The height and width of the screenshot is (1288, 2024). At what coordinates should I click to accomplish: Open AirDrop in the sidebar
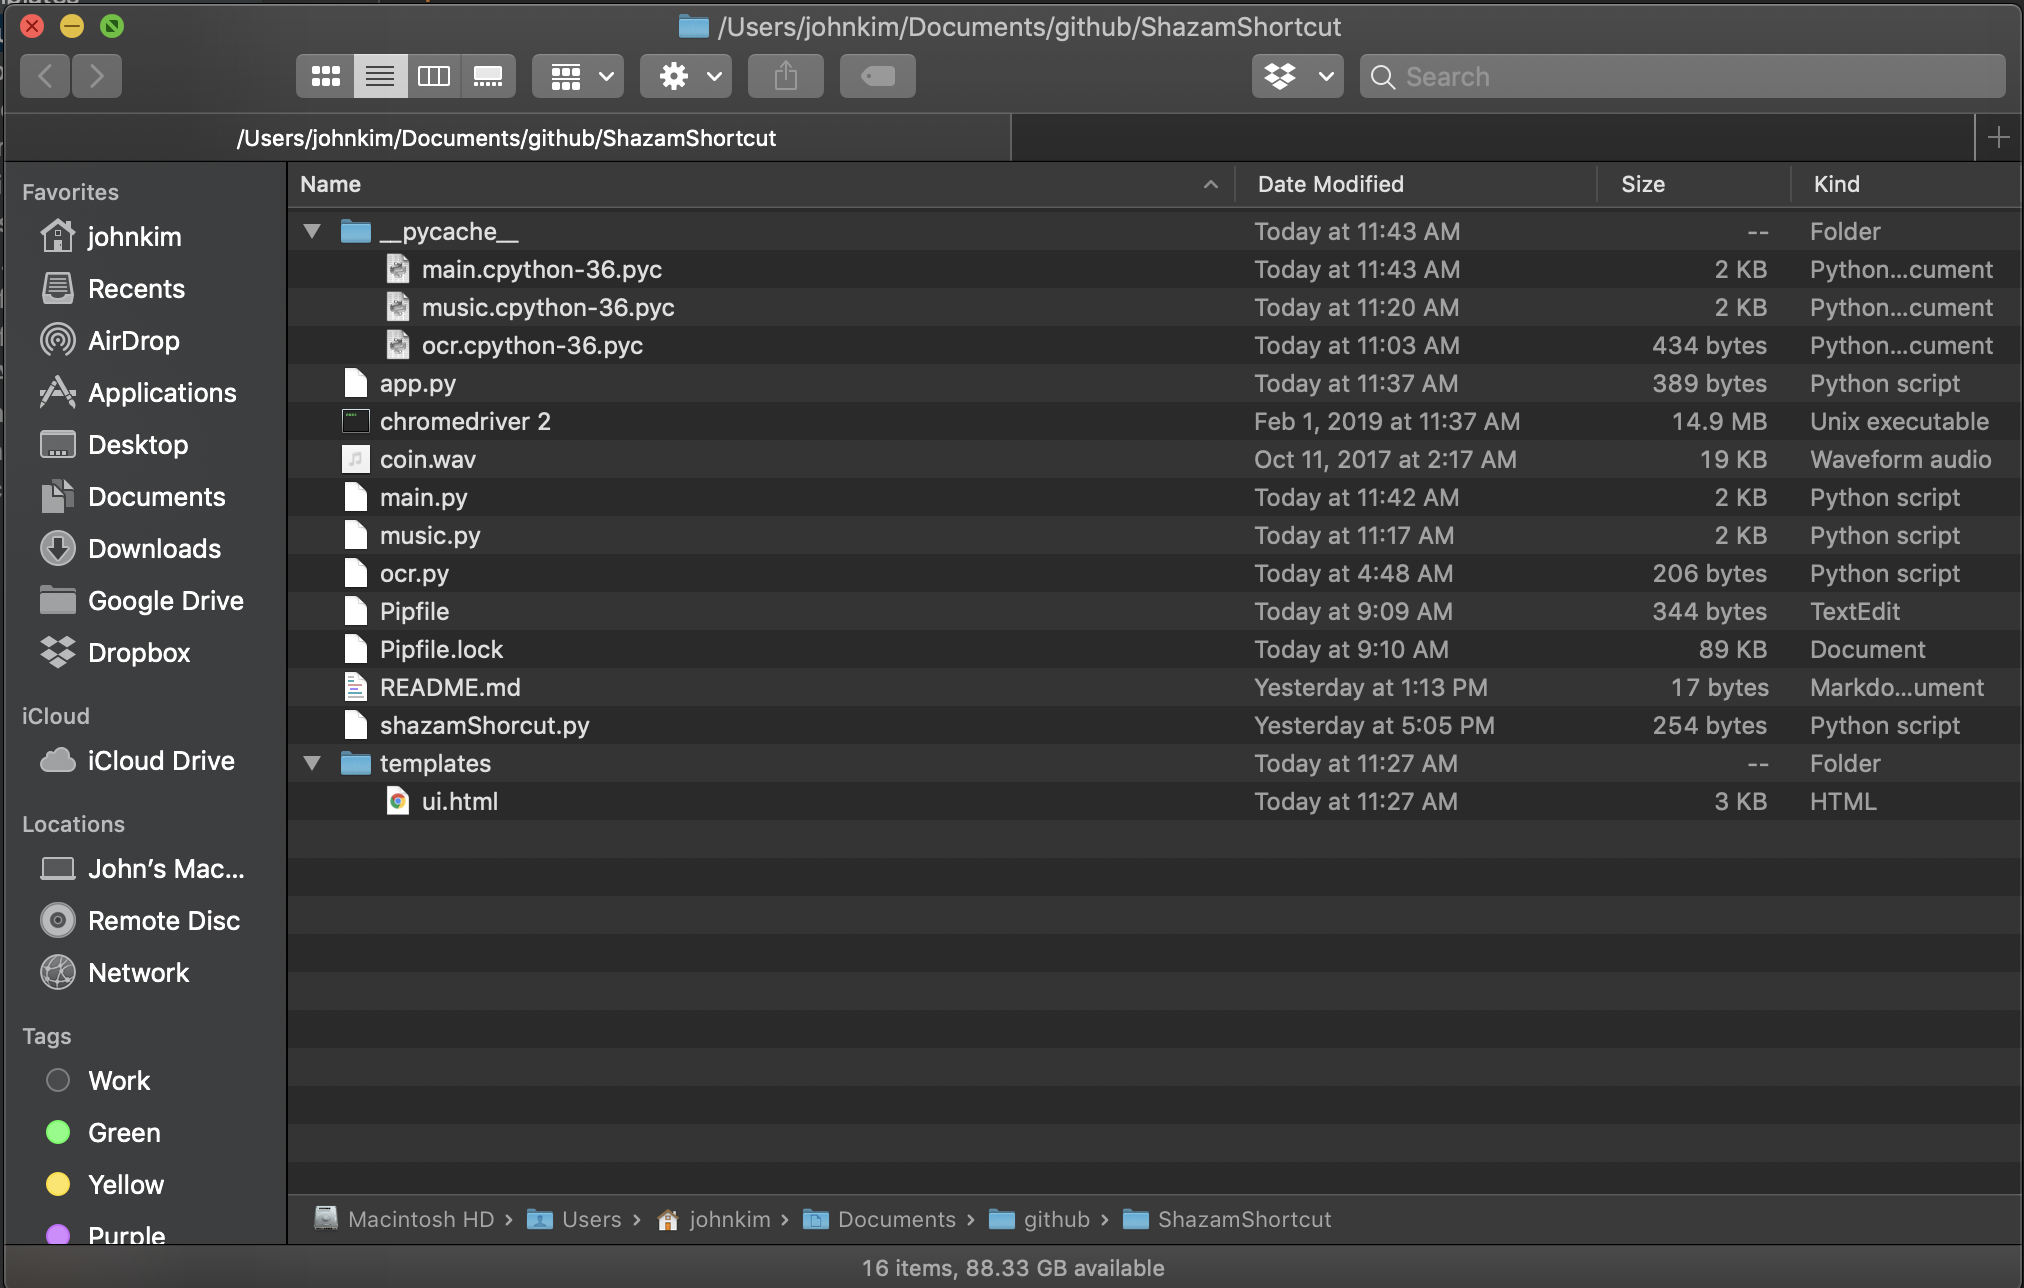(133, 341)
